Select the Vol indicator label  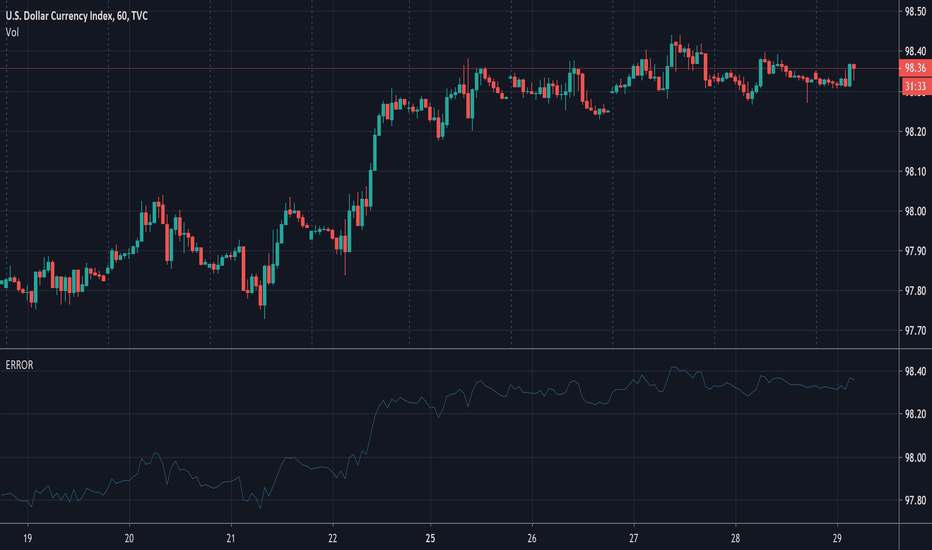pos(12,32)
